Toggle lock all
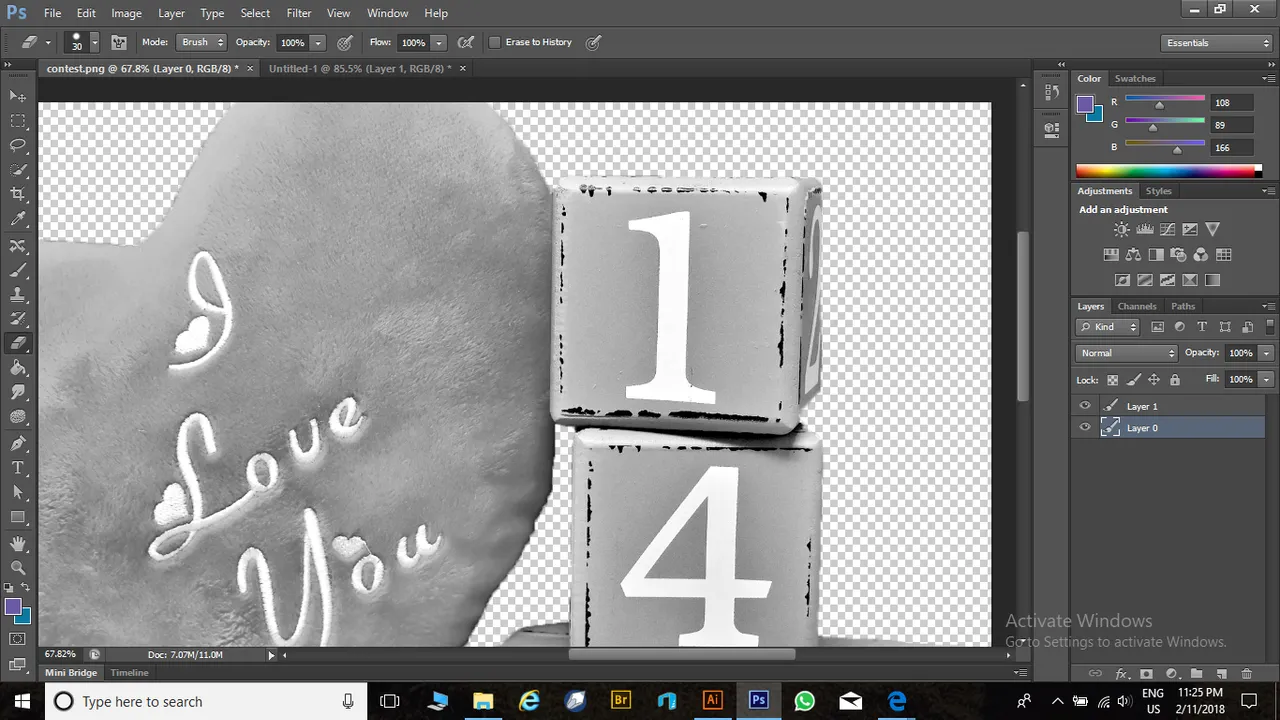This screenshot has width=1280, height=720. [x=1175, y=380]
